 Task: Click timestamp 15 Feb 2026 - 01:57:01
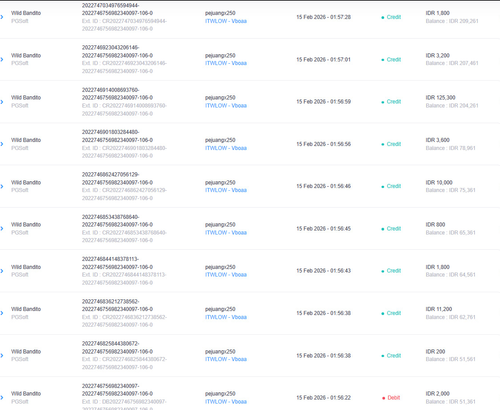click(x=323, y=59)
